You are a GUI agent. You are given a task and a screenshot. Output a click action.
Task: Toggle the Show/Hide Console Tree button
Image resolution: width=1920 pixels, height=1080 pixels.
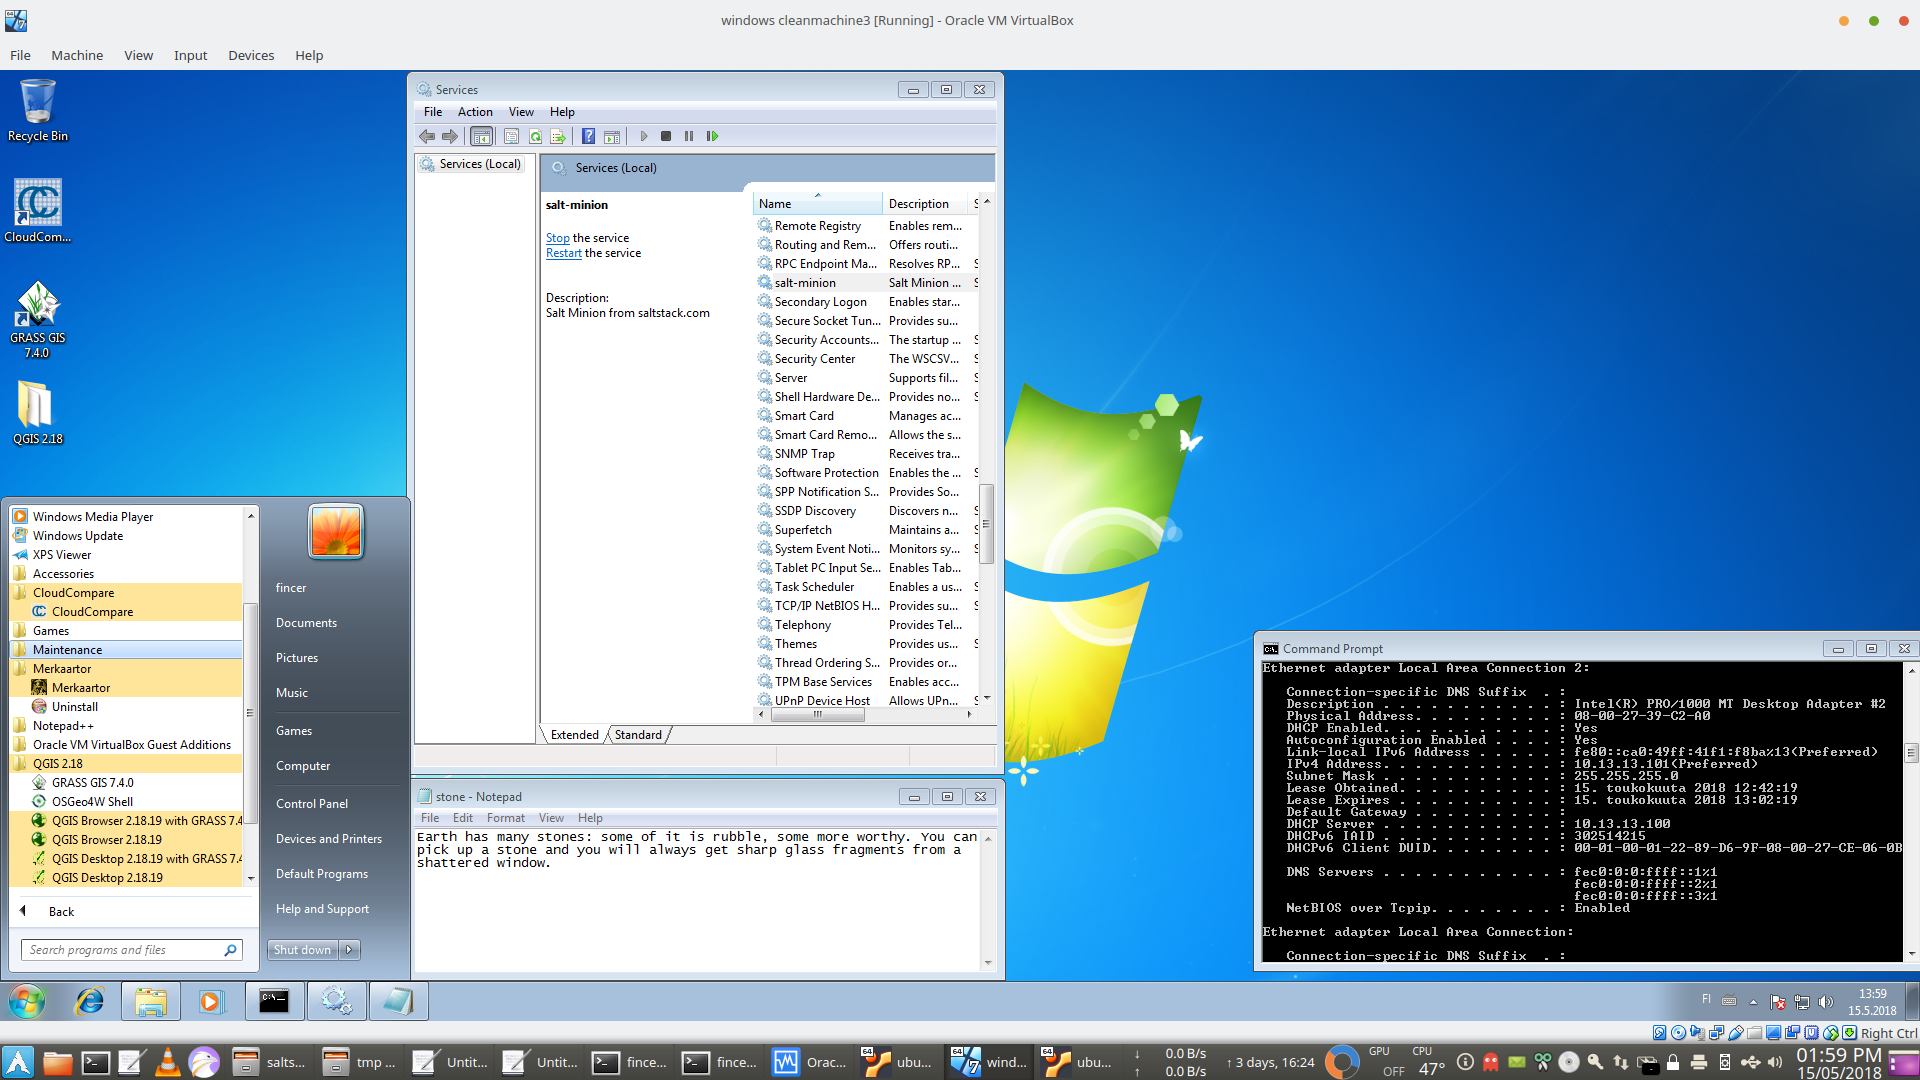pos(481,136)
